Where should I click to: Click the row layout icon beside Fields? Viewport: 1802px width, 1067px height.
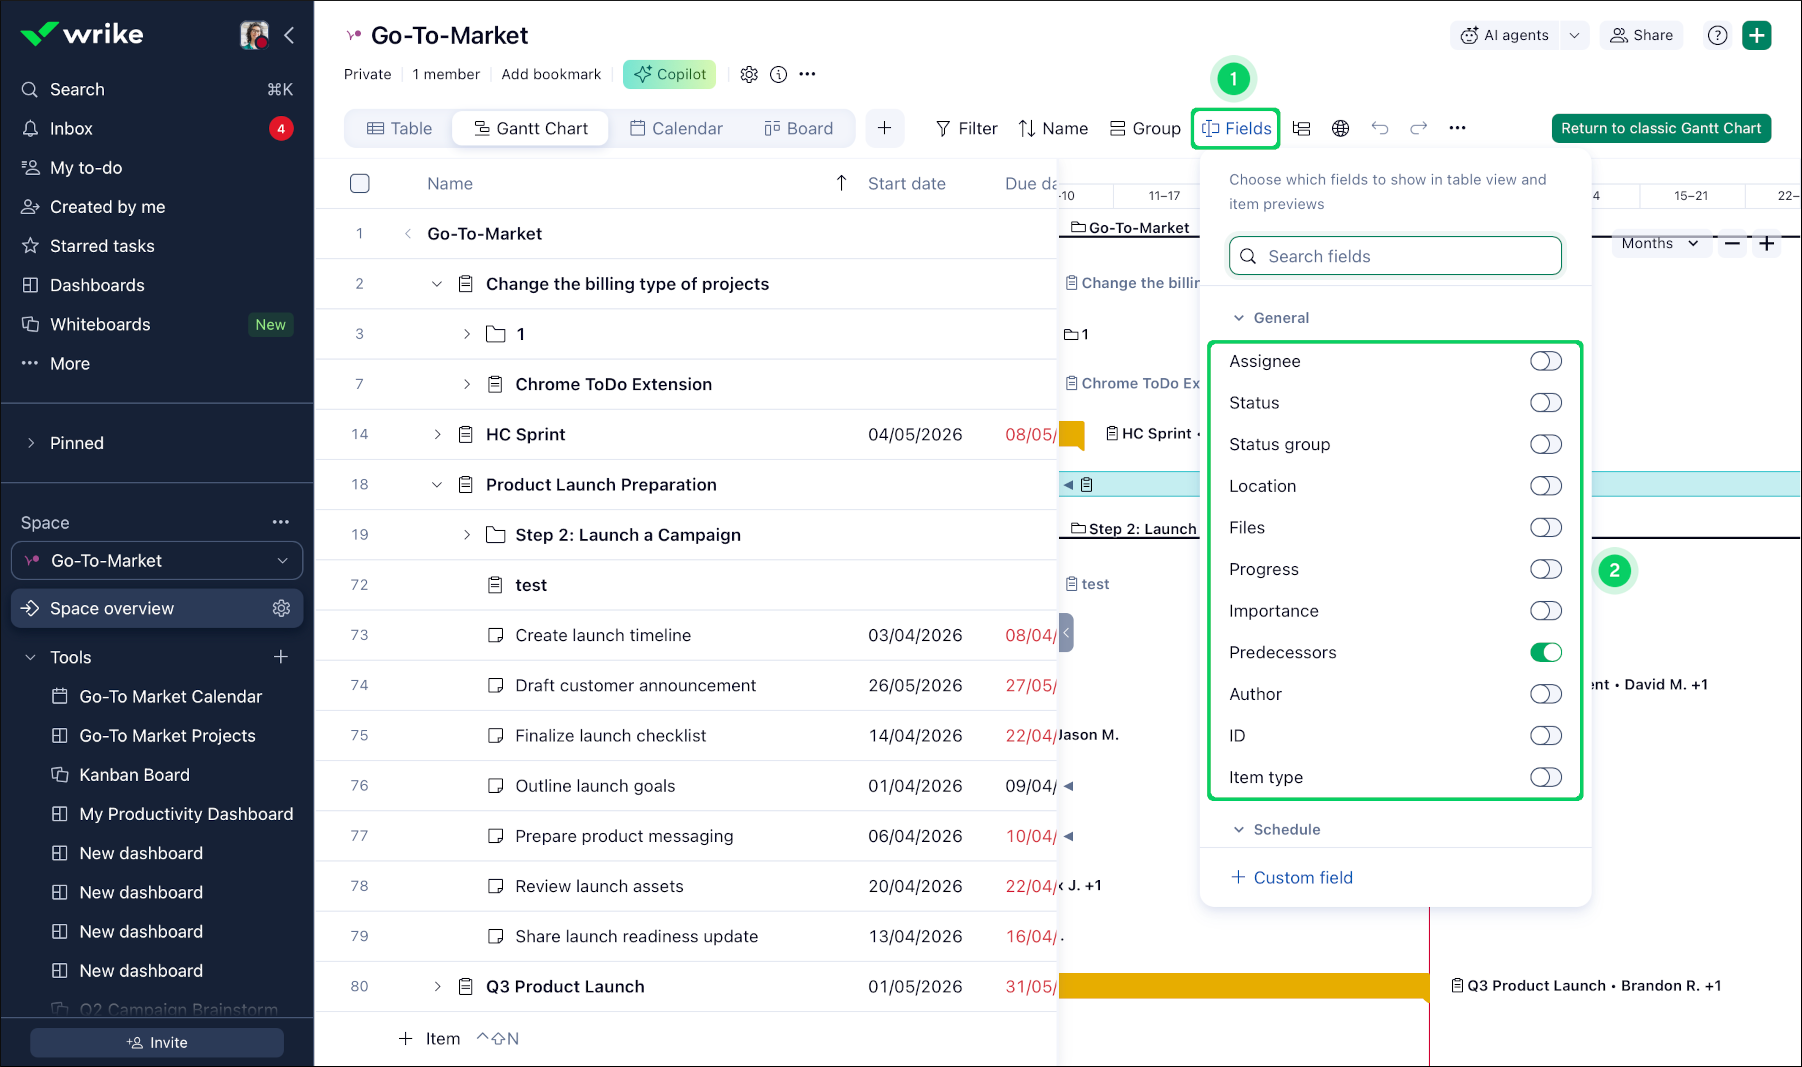click(x=1301, y=128)
